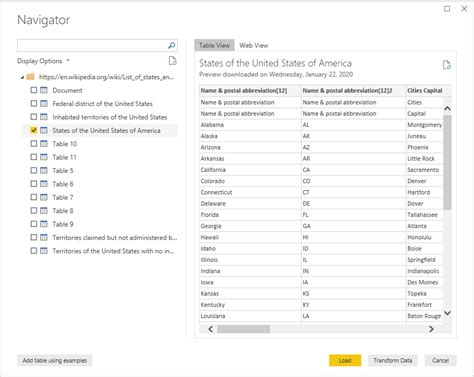Image resolution: width=474 pixels, height=377 pixels.
Task: Click table icon next to Table 6
Action: click(44, 184)
